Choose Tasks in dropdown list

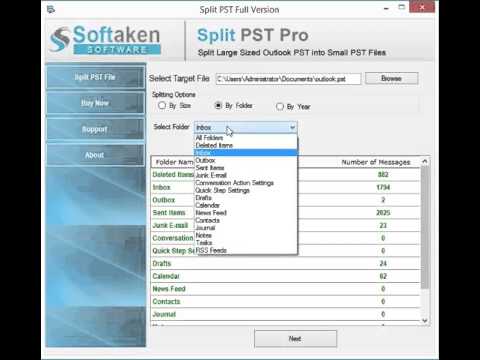(246, 243)
